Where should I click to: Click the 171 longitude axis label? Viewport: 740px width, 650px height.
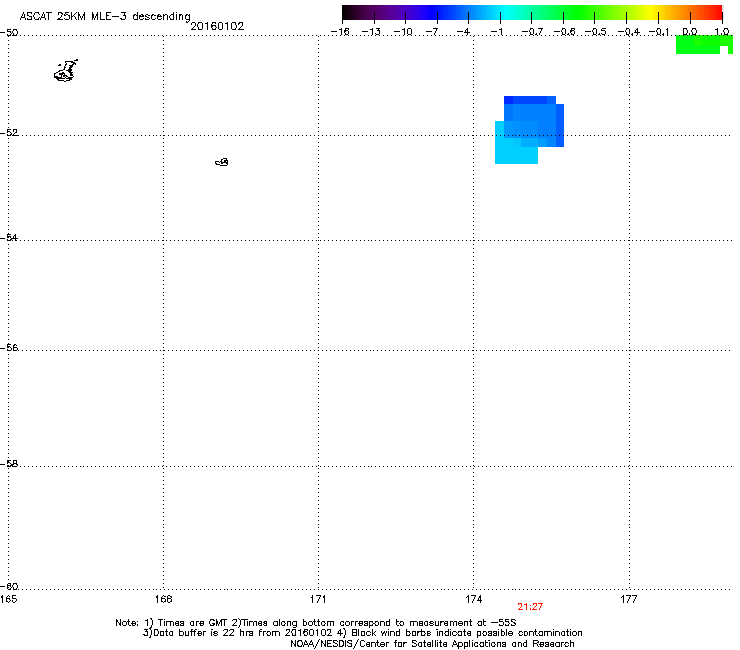318,599
